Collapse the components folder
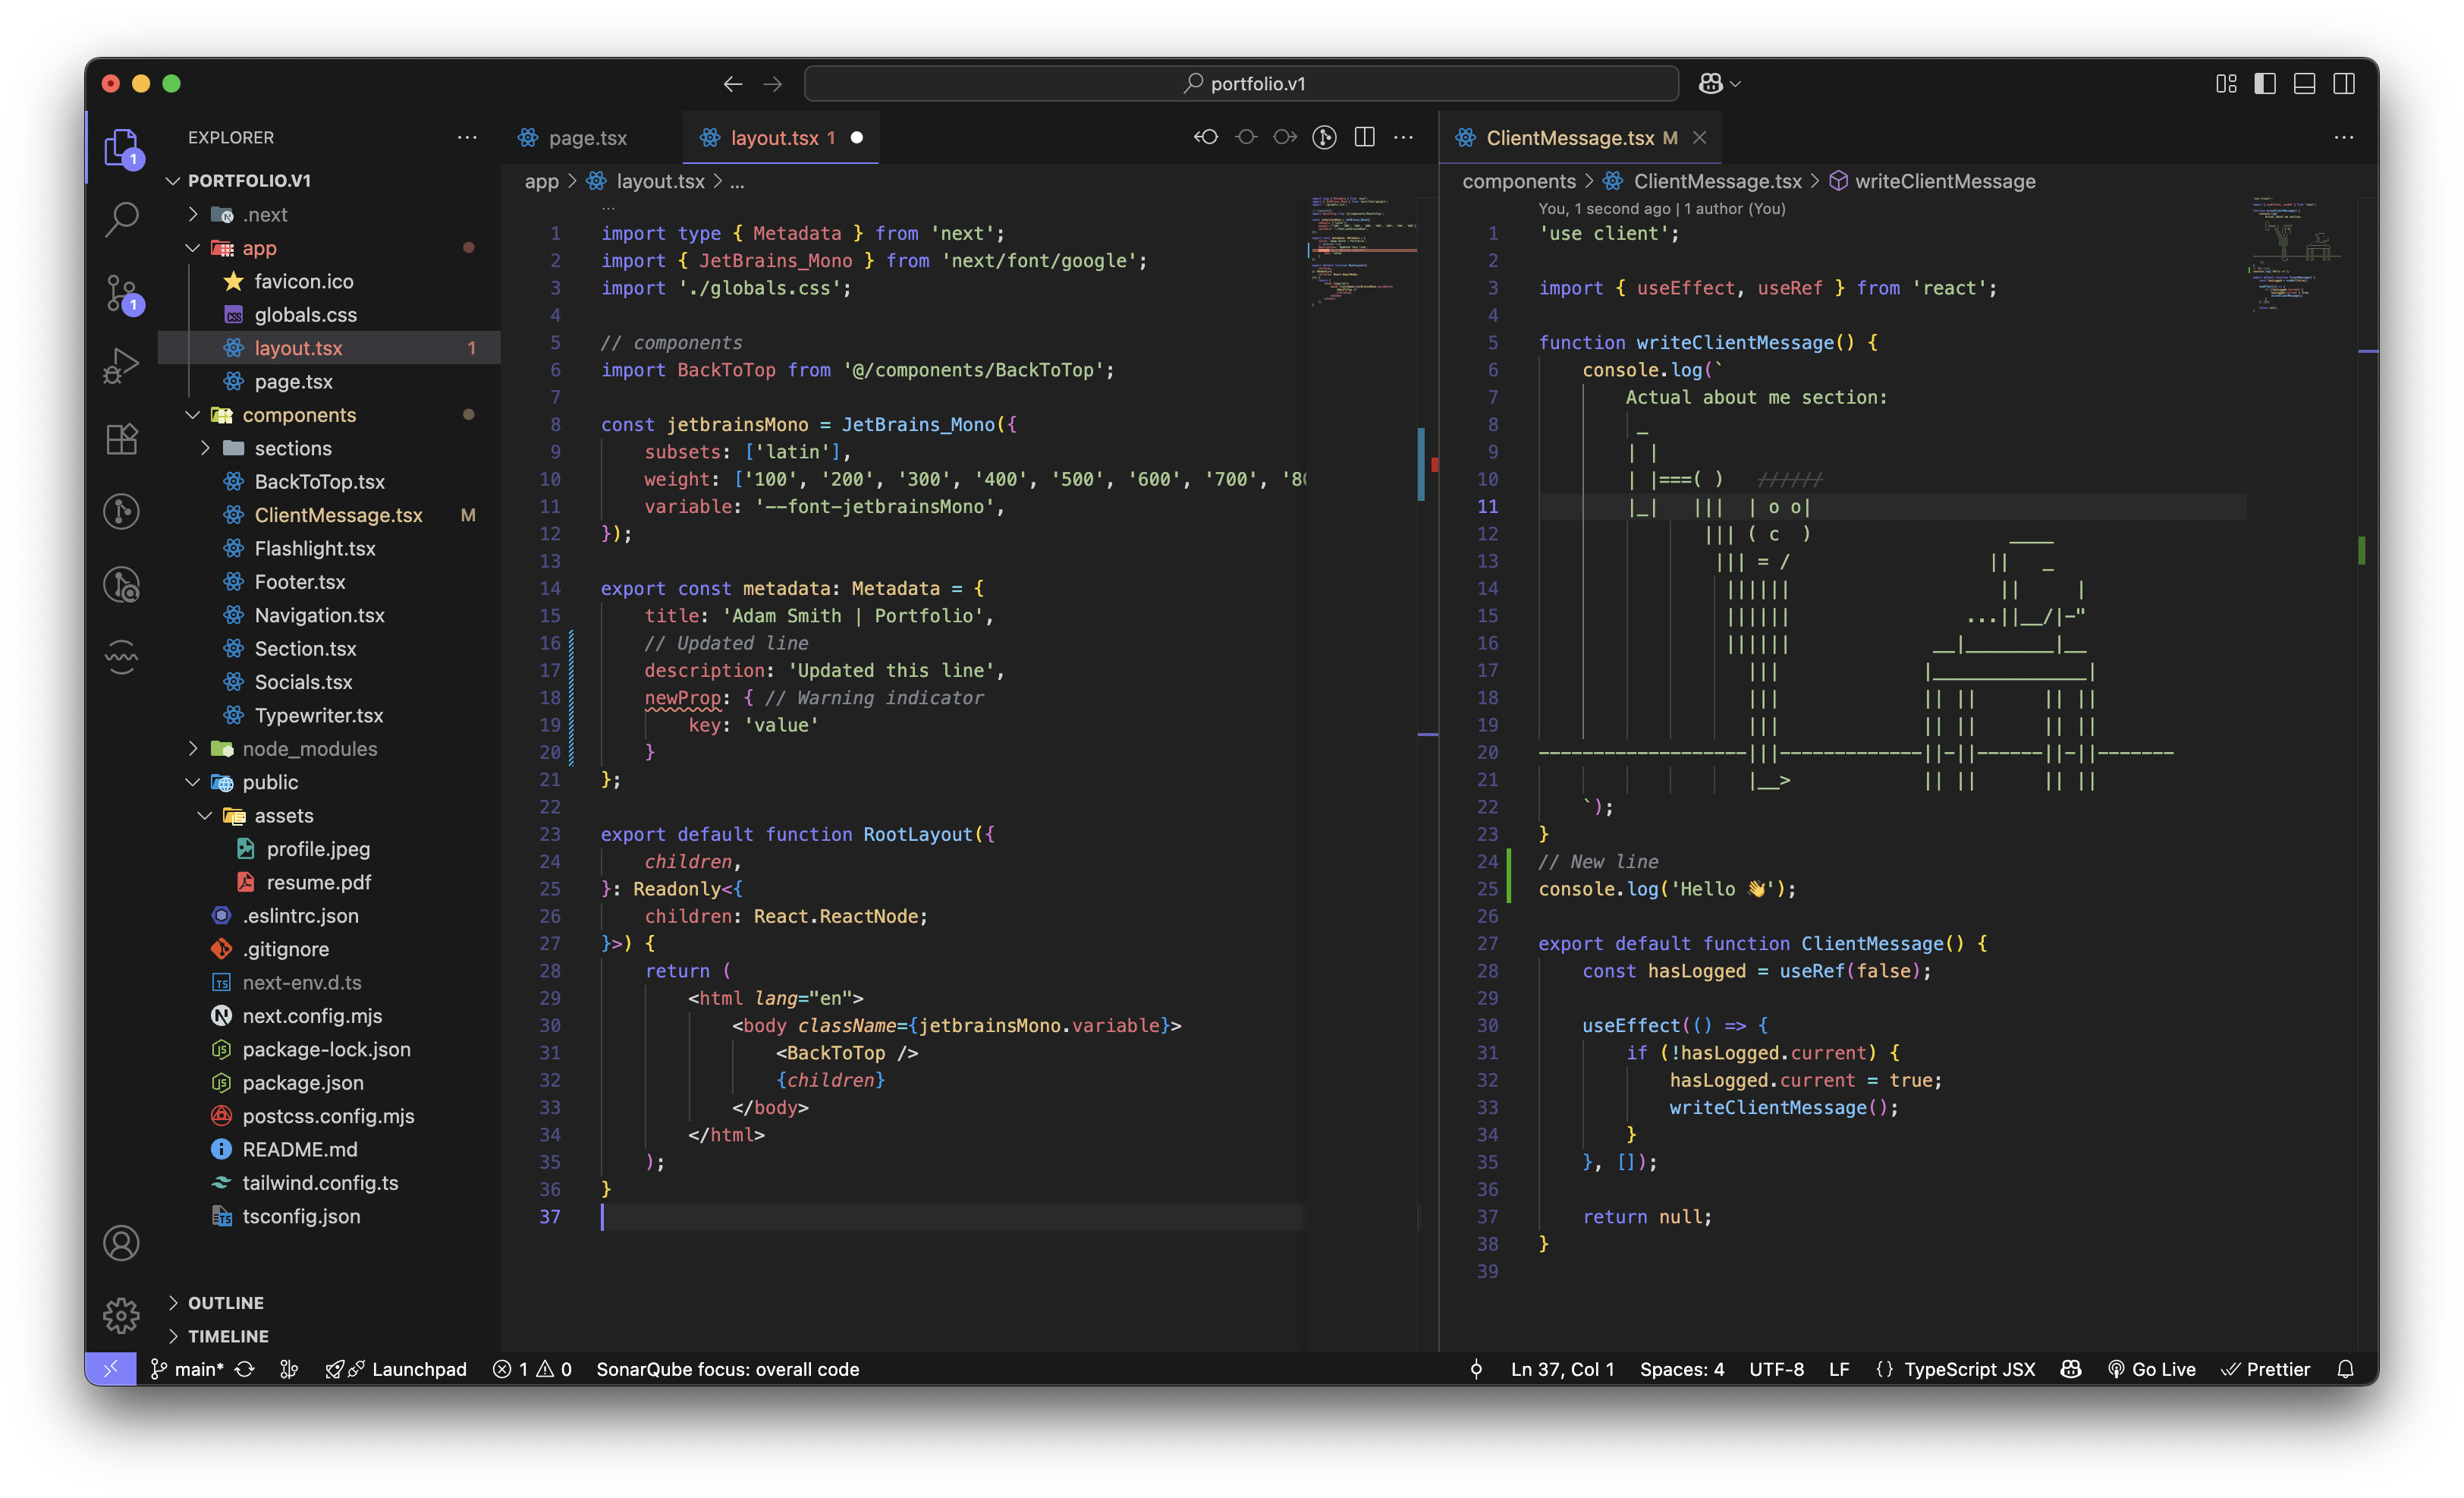The height and width of the screenshot is (1498, 2464). coord(194,415)
